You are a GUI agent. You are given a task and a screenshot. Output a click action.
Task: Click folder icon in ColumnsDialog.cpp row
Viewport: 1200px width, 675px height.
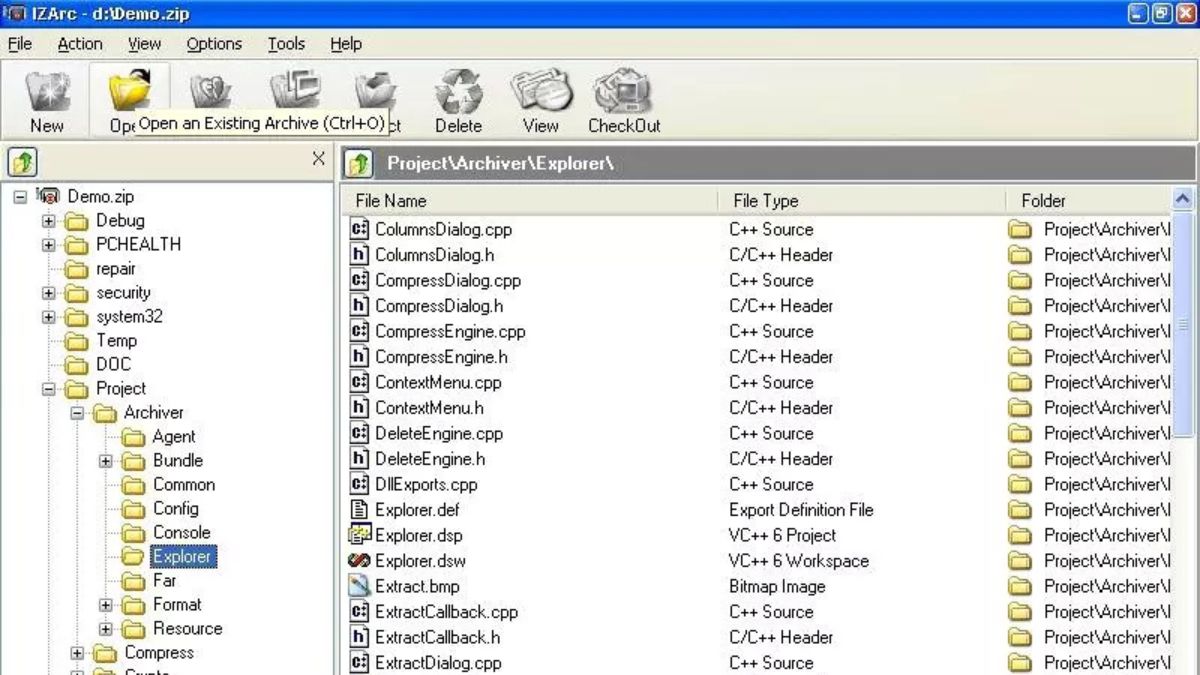click(1019, 229)
